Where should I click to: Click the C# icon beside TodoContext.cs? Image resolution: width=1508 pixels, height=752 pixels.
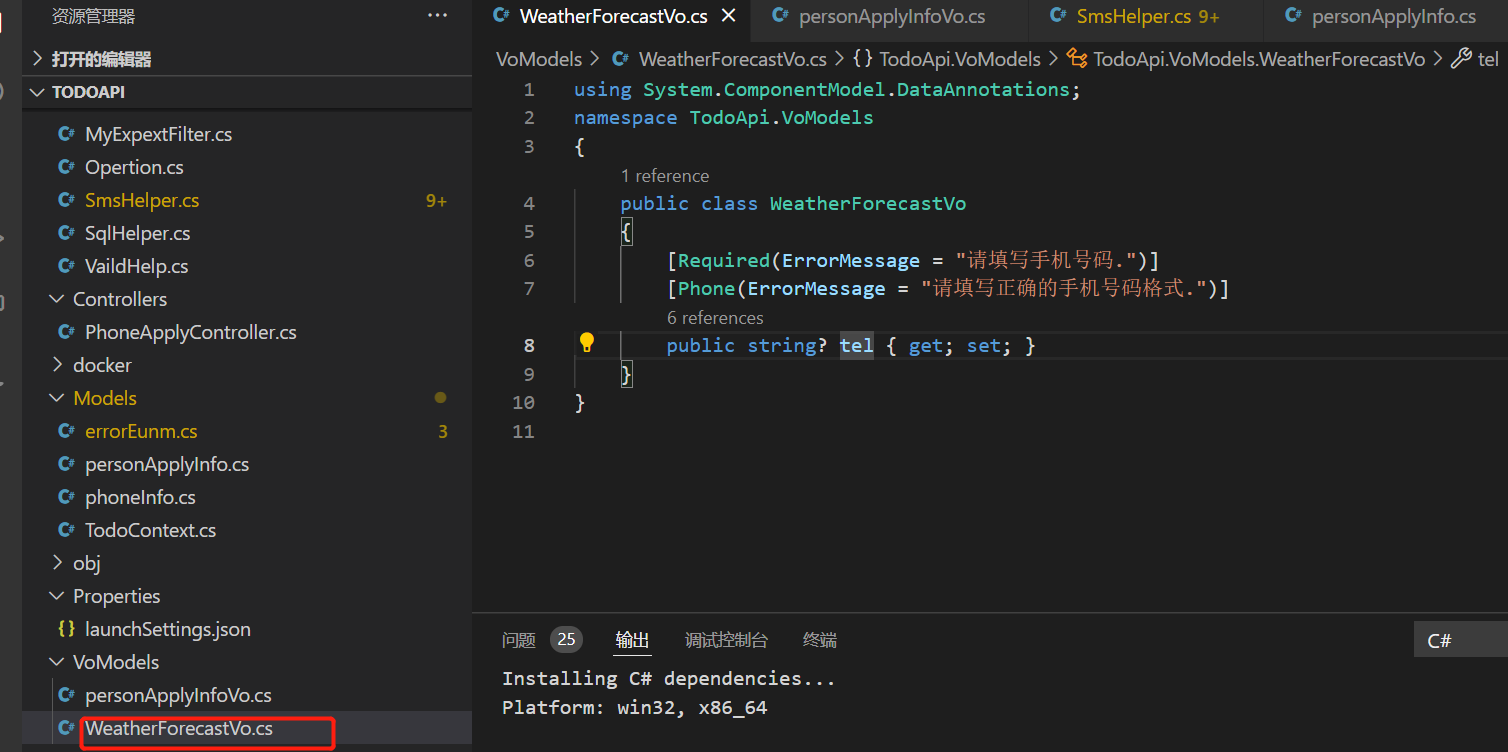pos(66,530)
